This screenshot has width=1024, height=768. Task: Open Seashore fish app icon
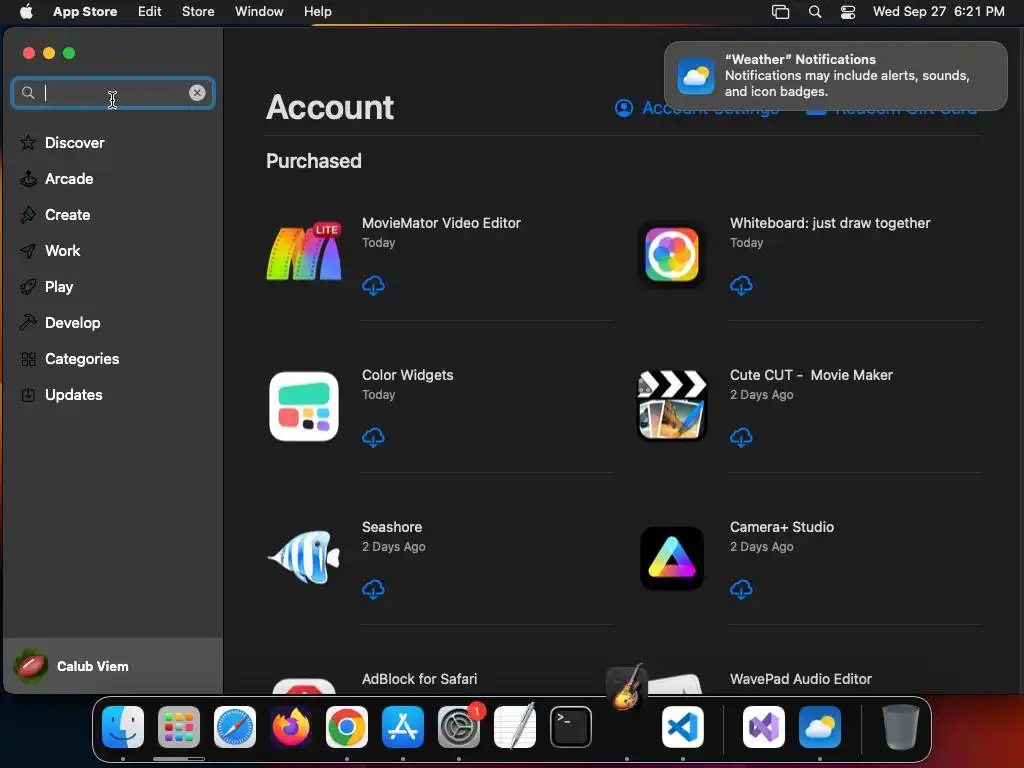[x=304, y=557]
